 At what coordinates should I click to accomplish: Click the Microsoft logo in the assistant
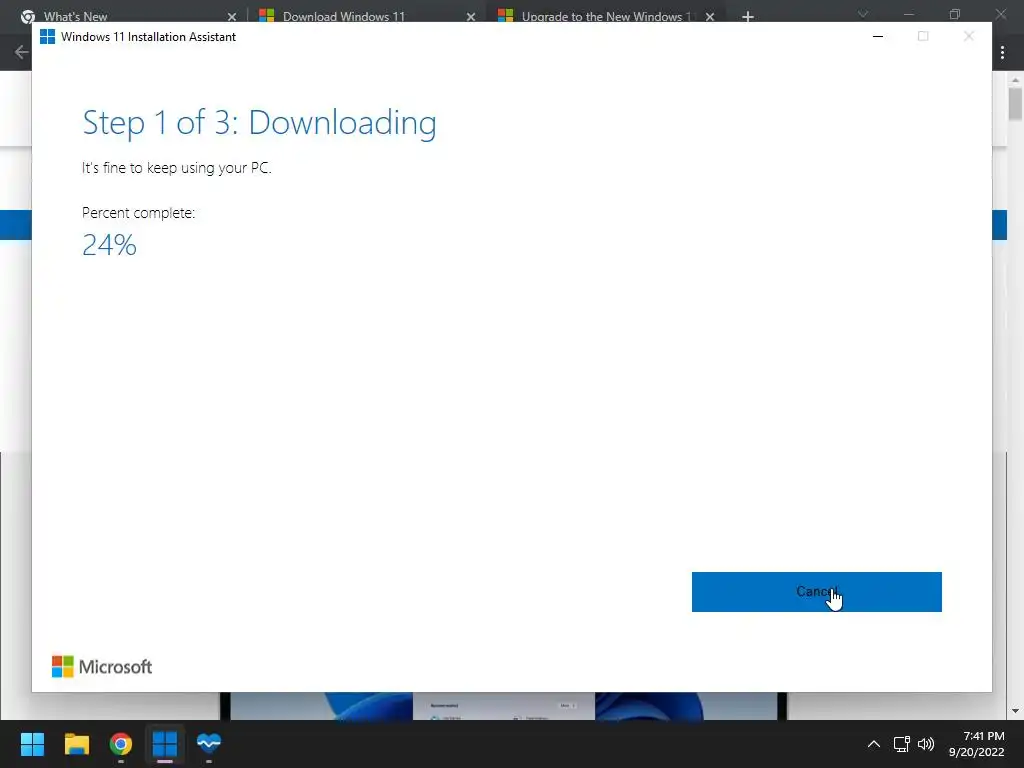pyautogui.click(x=102, y=667)
